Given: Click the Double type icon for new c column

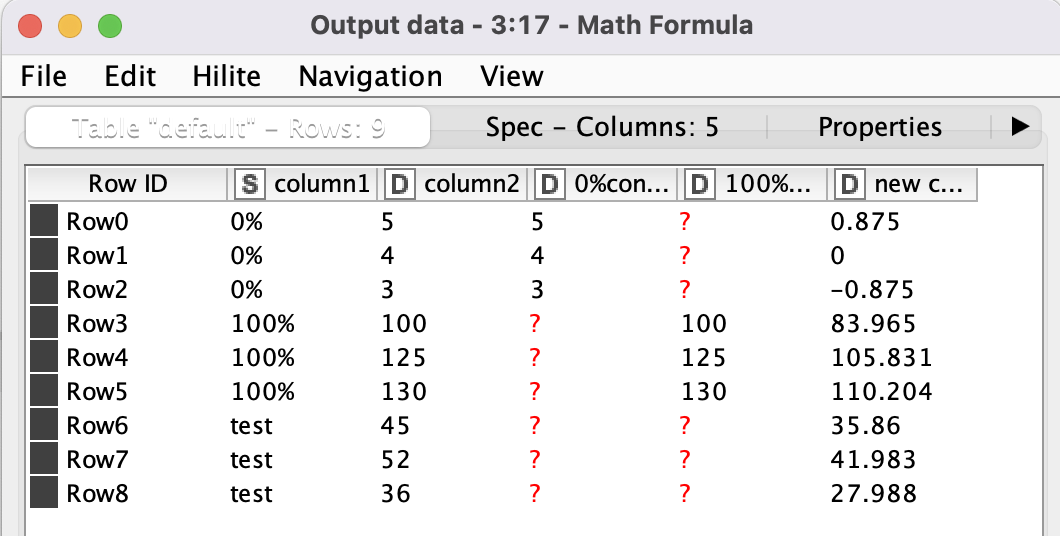Looking at the screenshot, I should 851,184.
